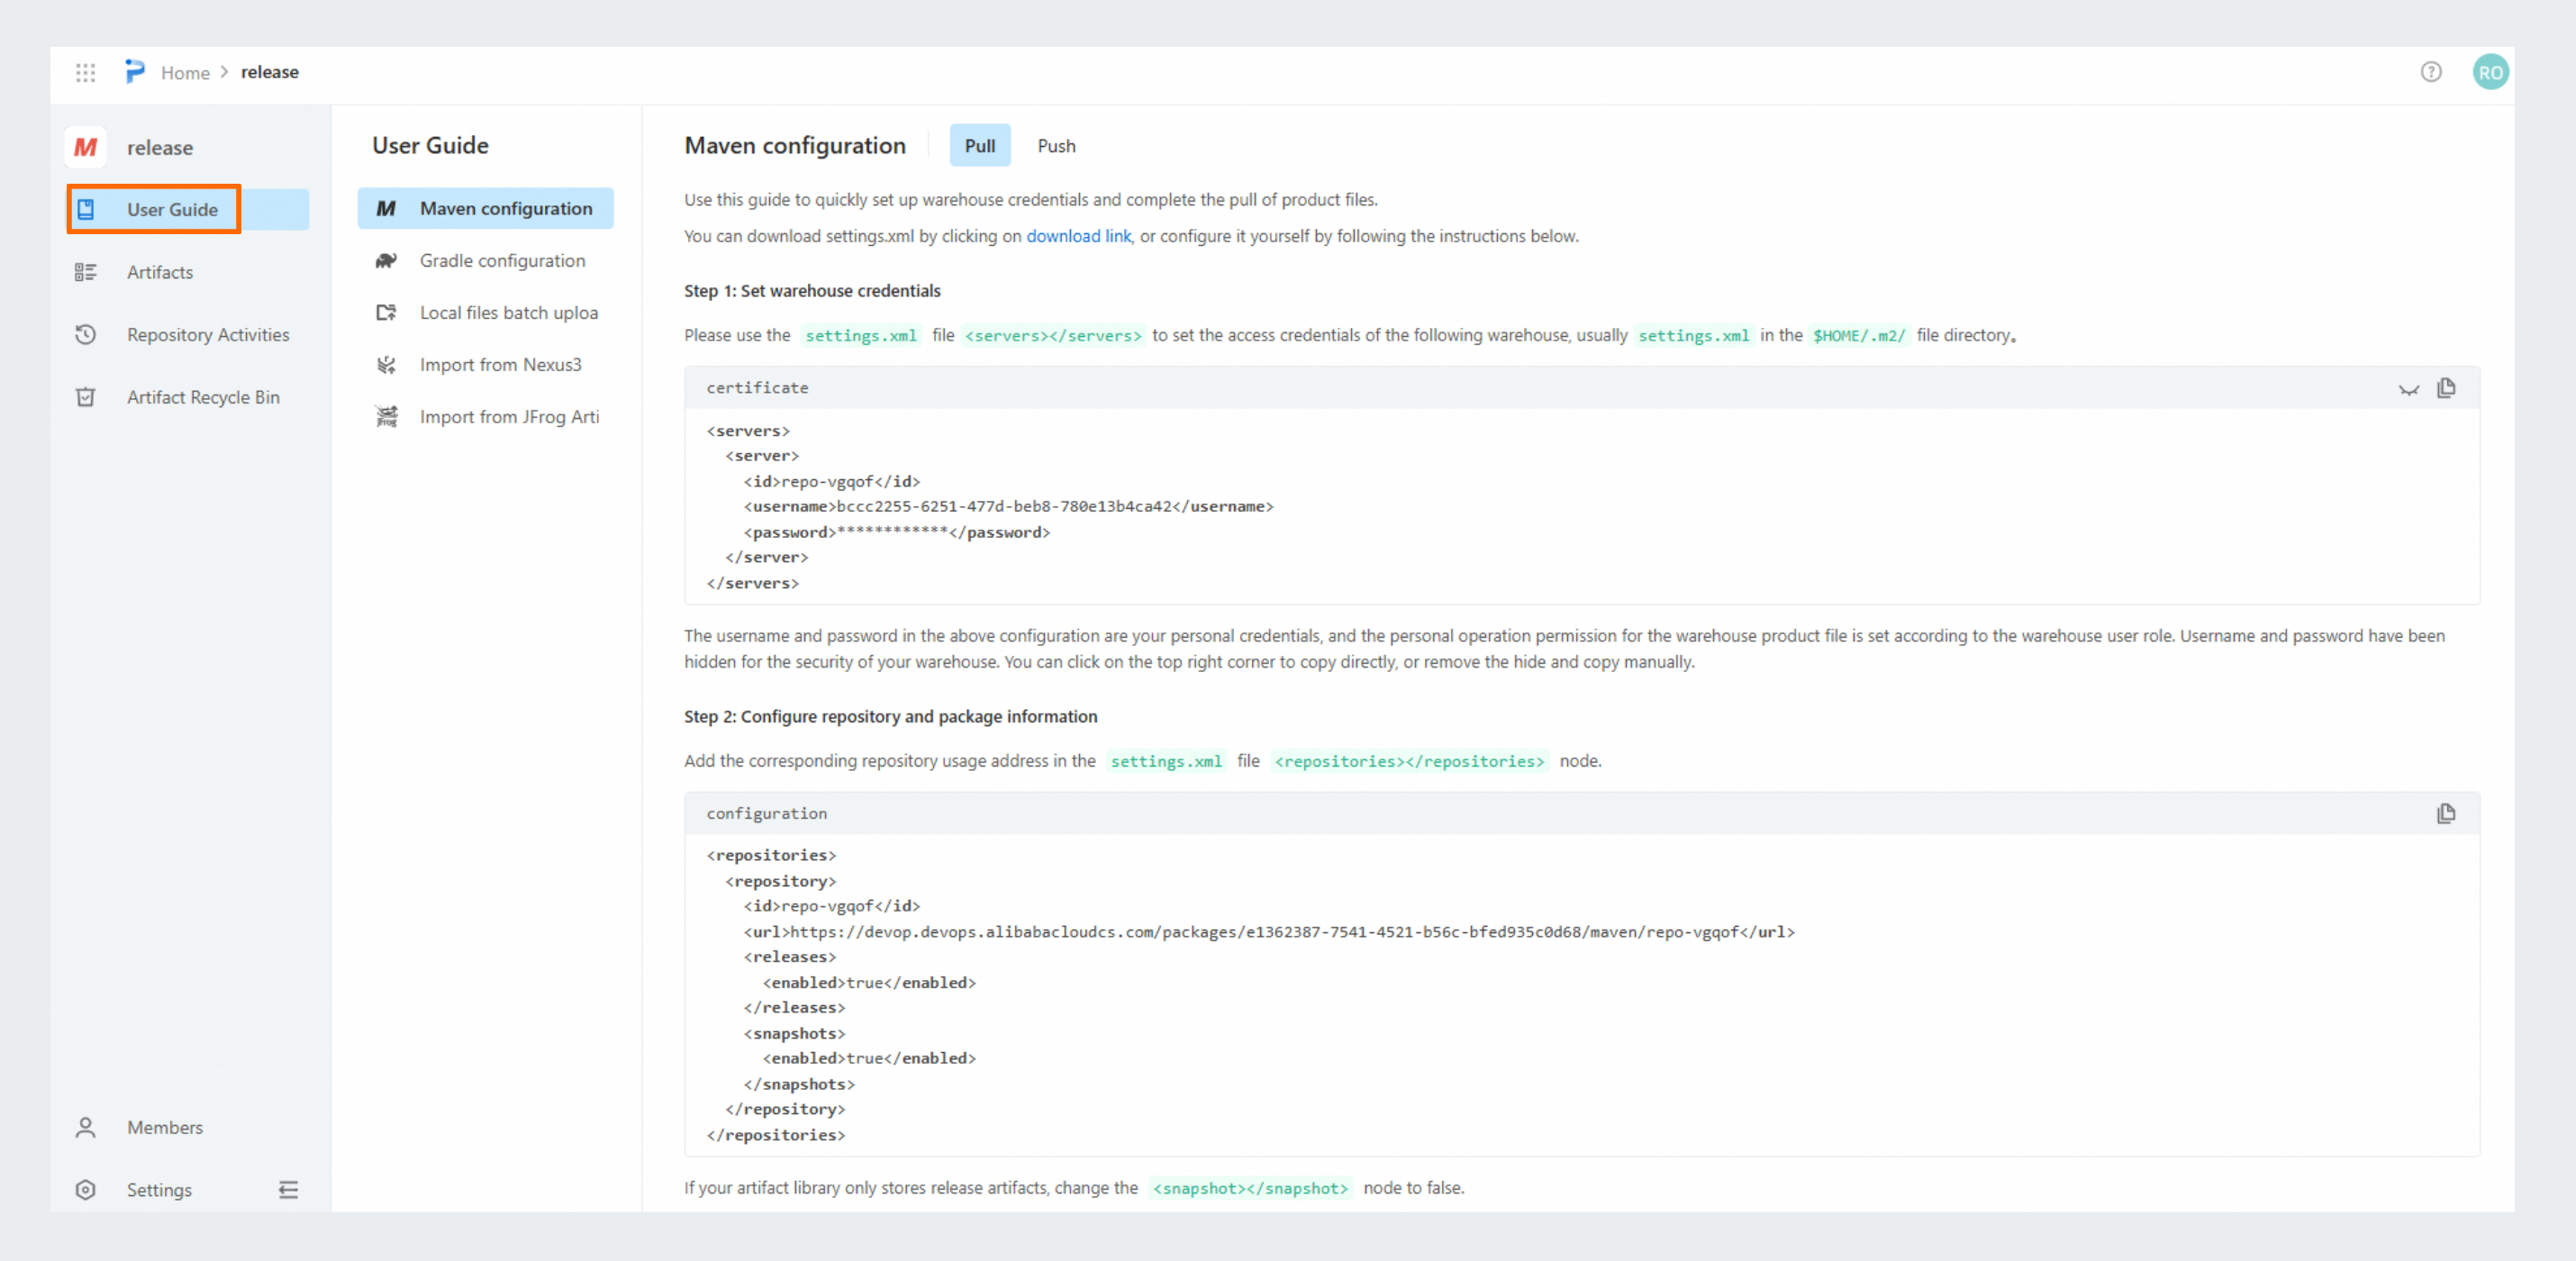This screenshot has height=1261, width=2576.
Task: Click the Repository Activities clock icon
Action: (x=86, y=334)
